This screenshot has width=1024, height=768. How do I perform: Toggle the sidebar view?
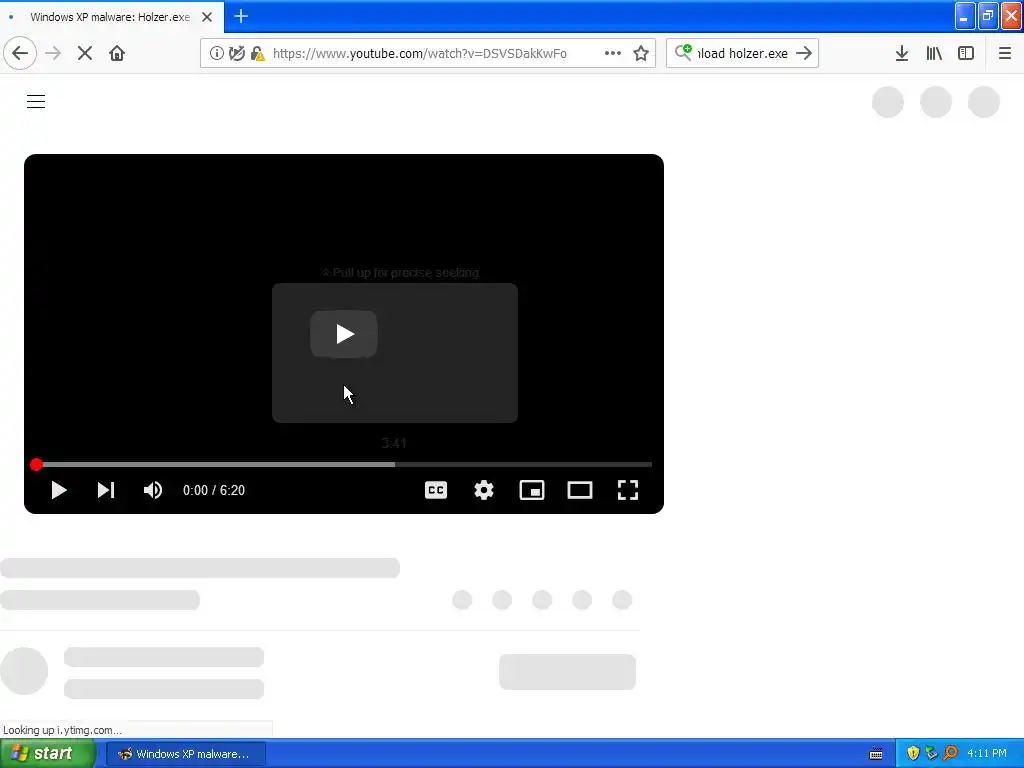coord(966,53)
